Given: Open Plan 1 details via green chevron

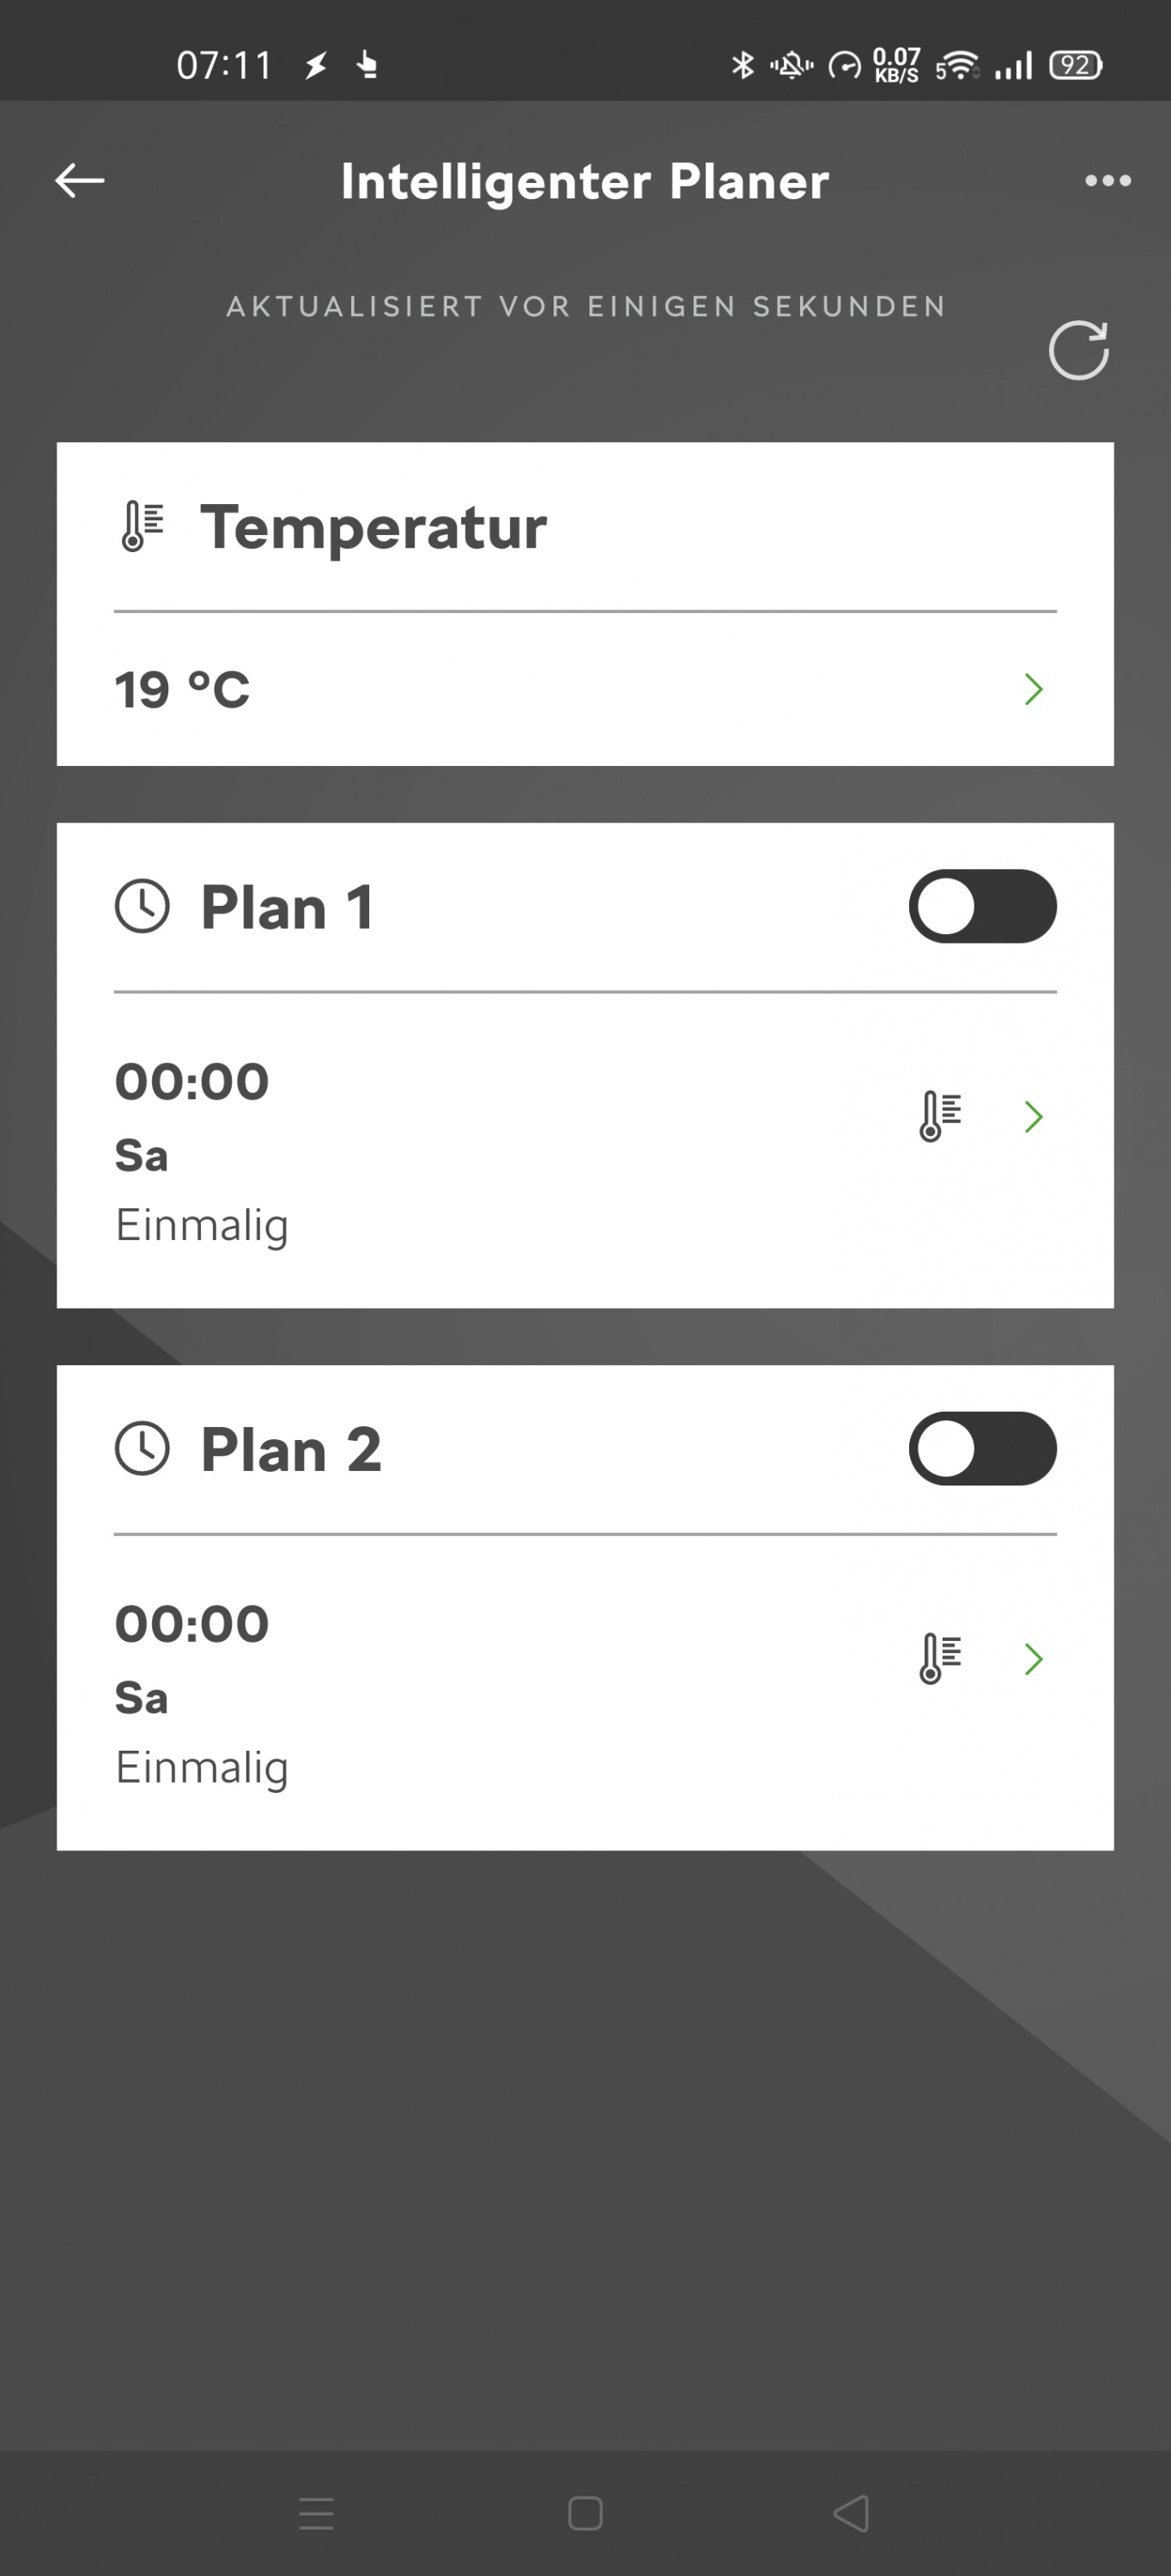Looking at the screenshot, I should (1034, 1117).
